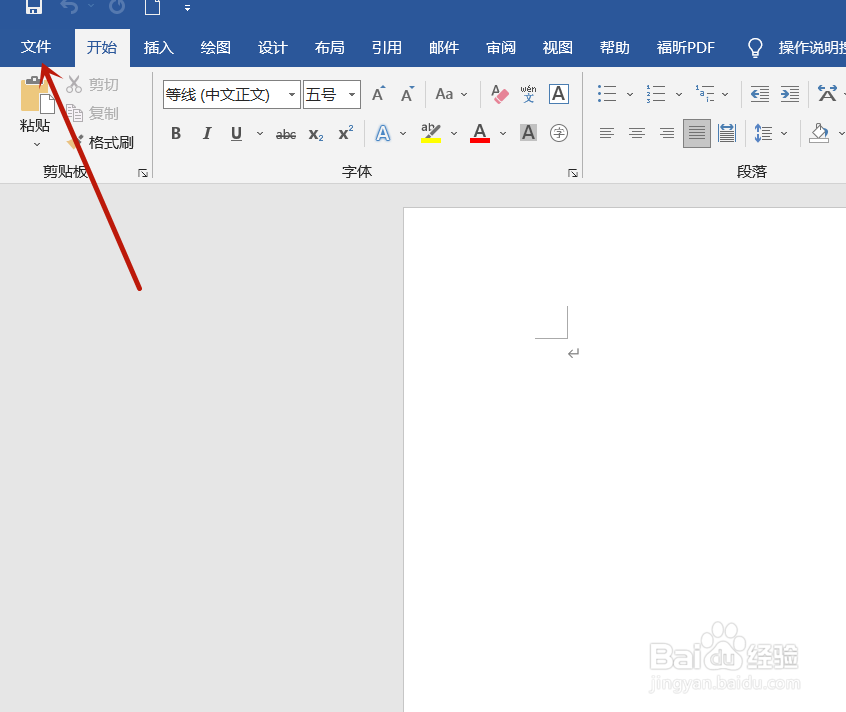Click the save icon in quick access toolbar
Screen dimensions: 846x712
[33, 8]
